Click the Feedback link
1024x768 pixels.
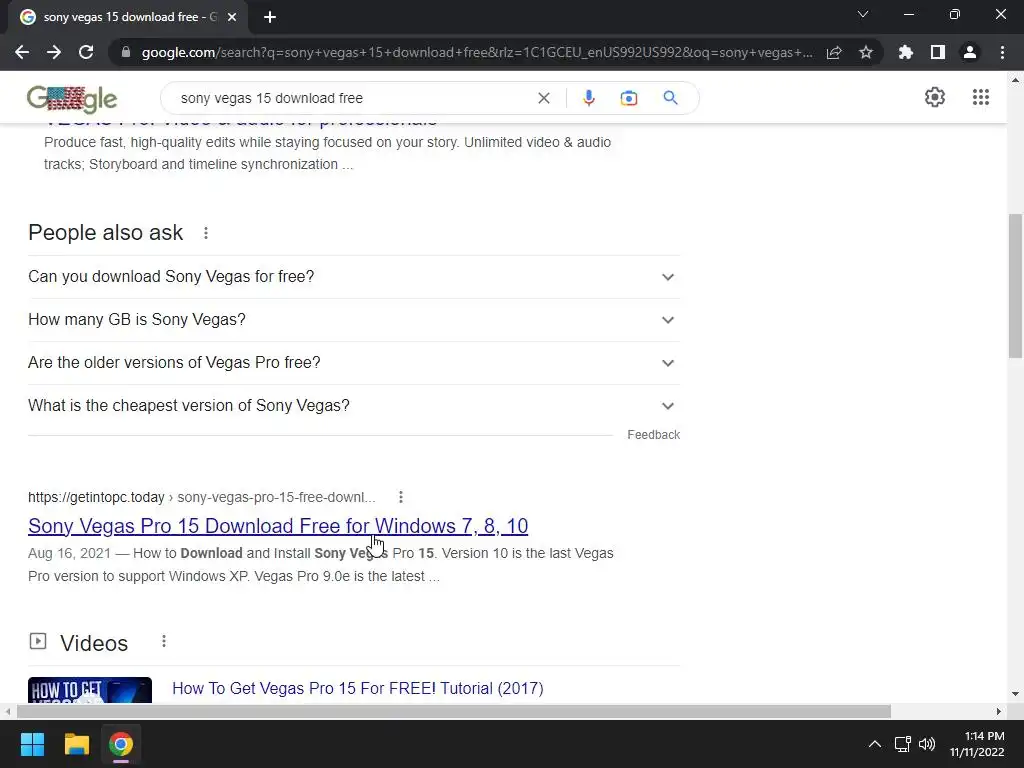[654, 435]
